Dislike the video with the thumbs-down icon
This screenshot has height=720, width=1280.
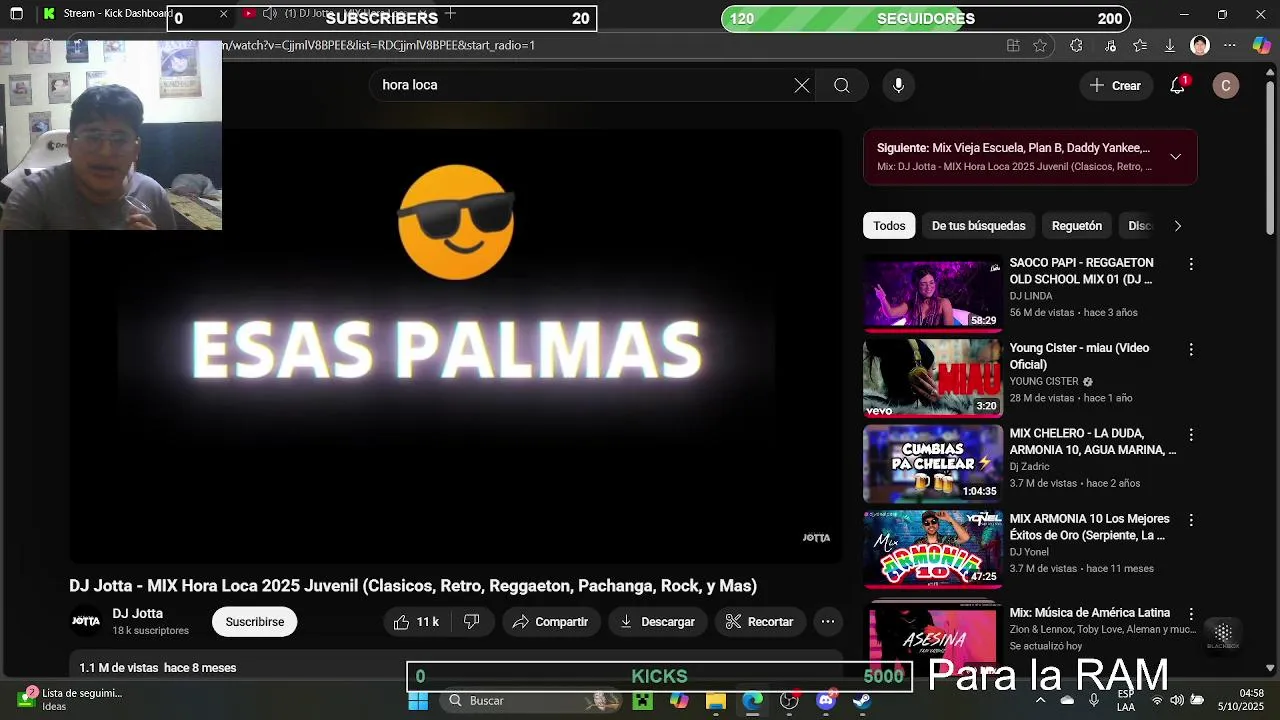(x=472, y=621)
